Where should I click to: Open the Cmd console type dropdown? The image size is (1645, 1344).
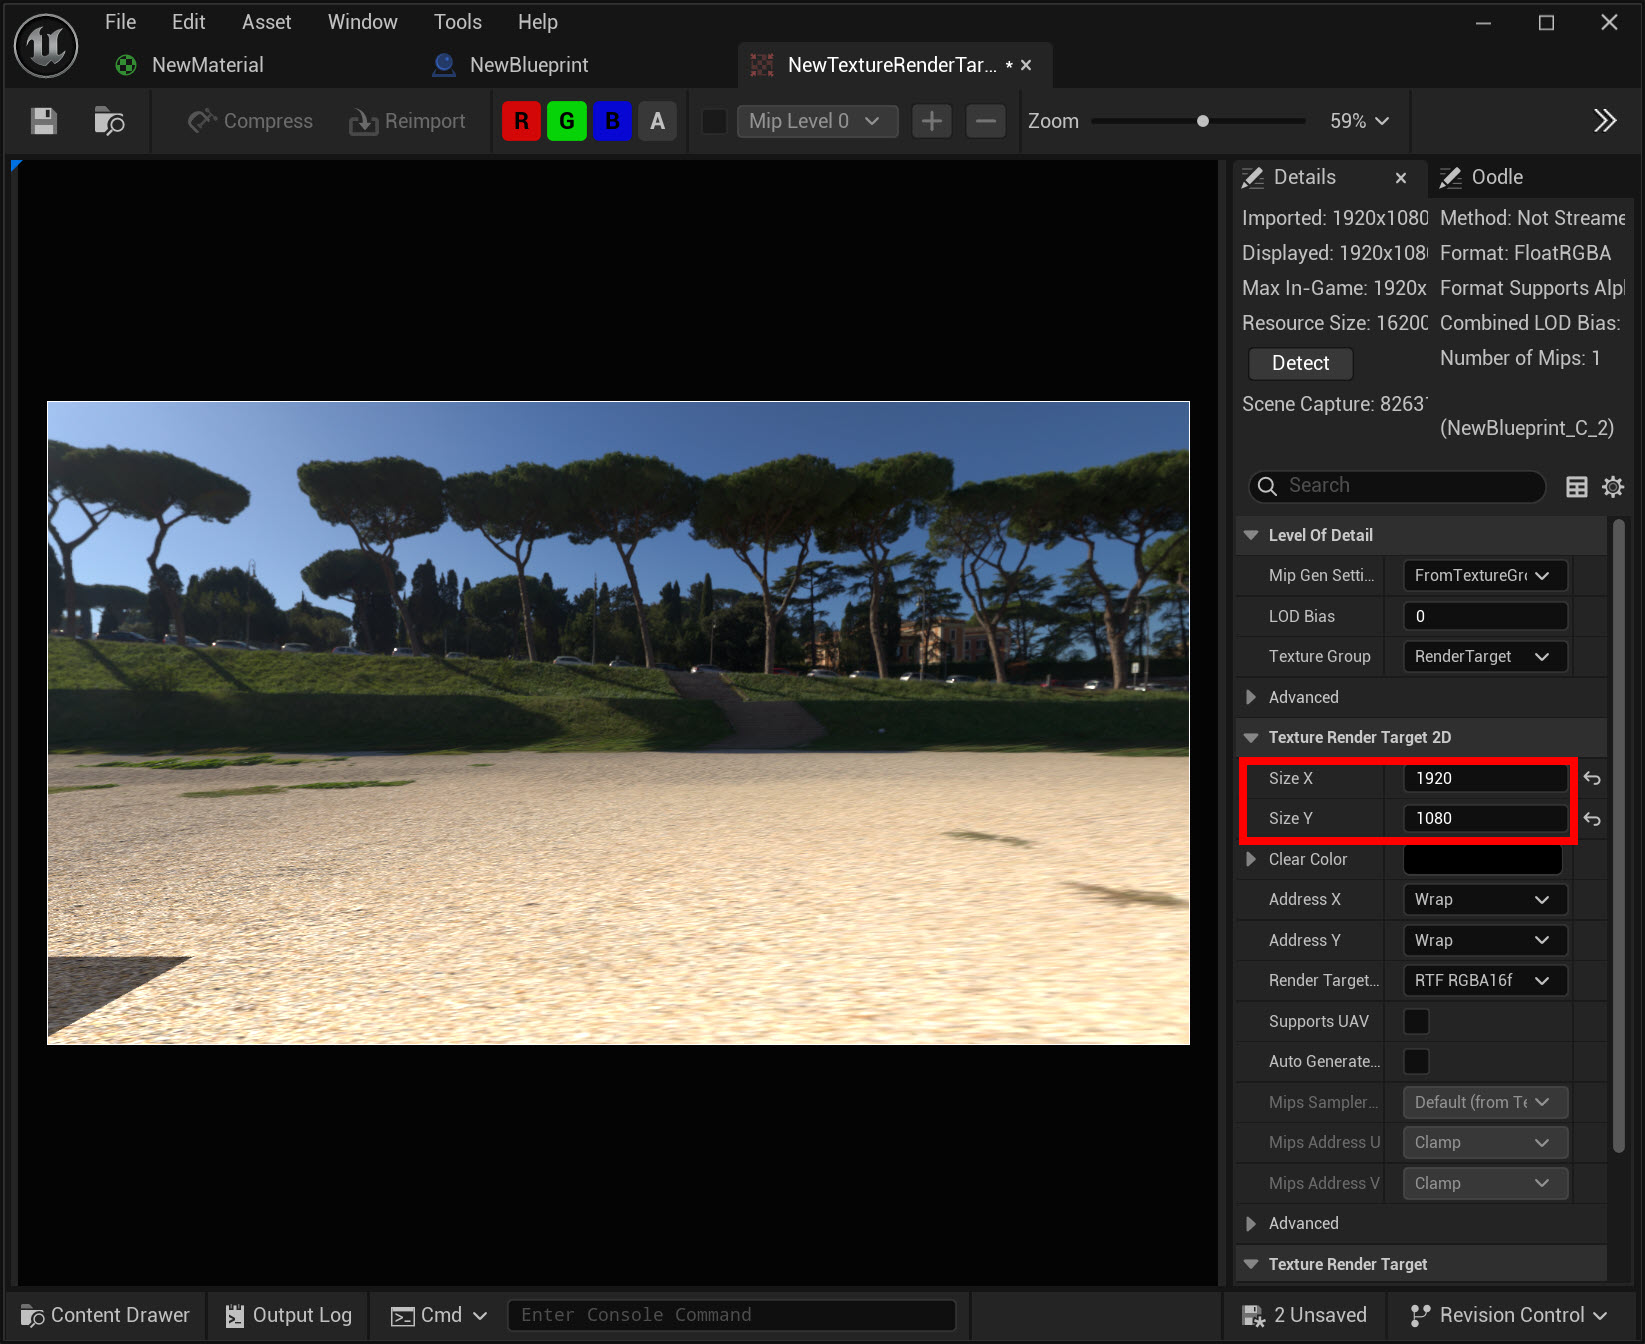[x=439, y=1315]
